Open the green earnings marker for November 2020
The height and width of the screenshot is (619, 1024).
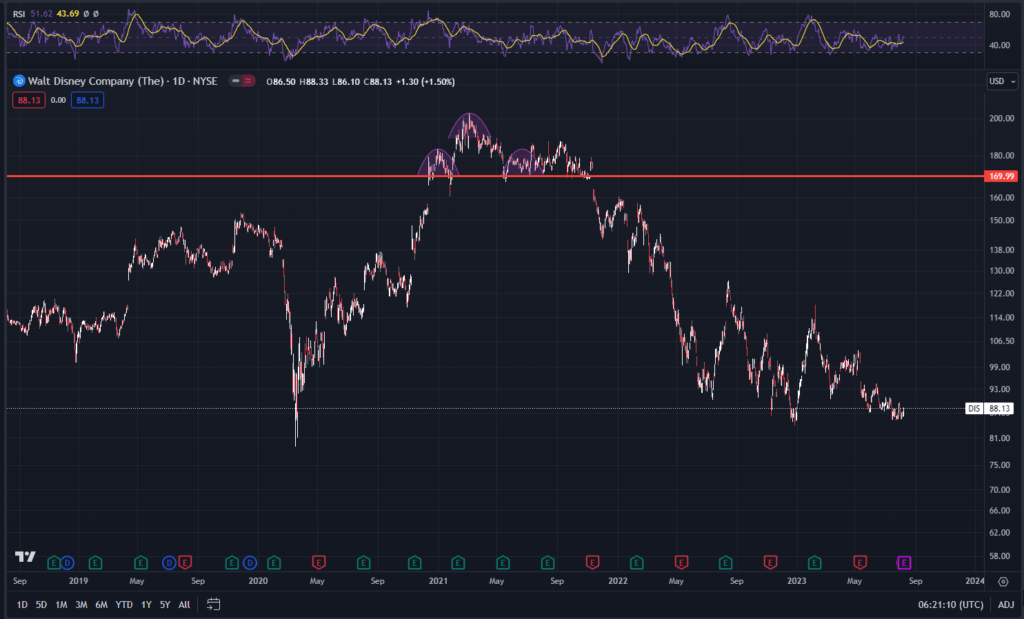click(415, 562)
